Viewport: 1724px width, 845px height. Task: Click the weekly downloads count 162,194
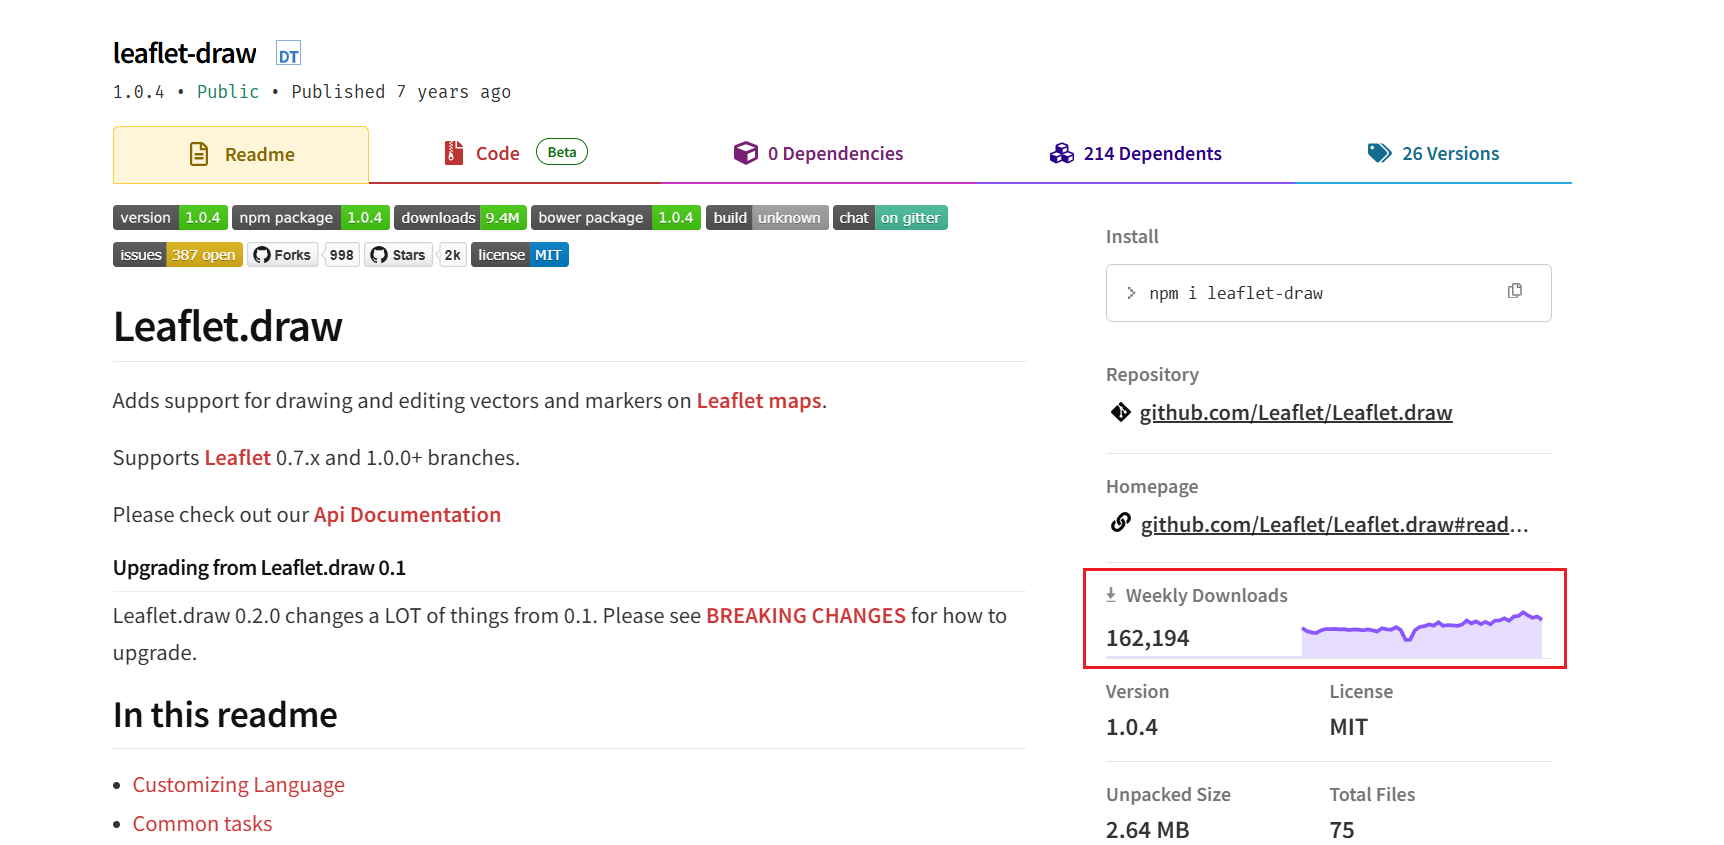[x=1148, y=638]
